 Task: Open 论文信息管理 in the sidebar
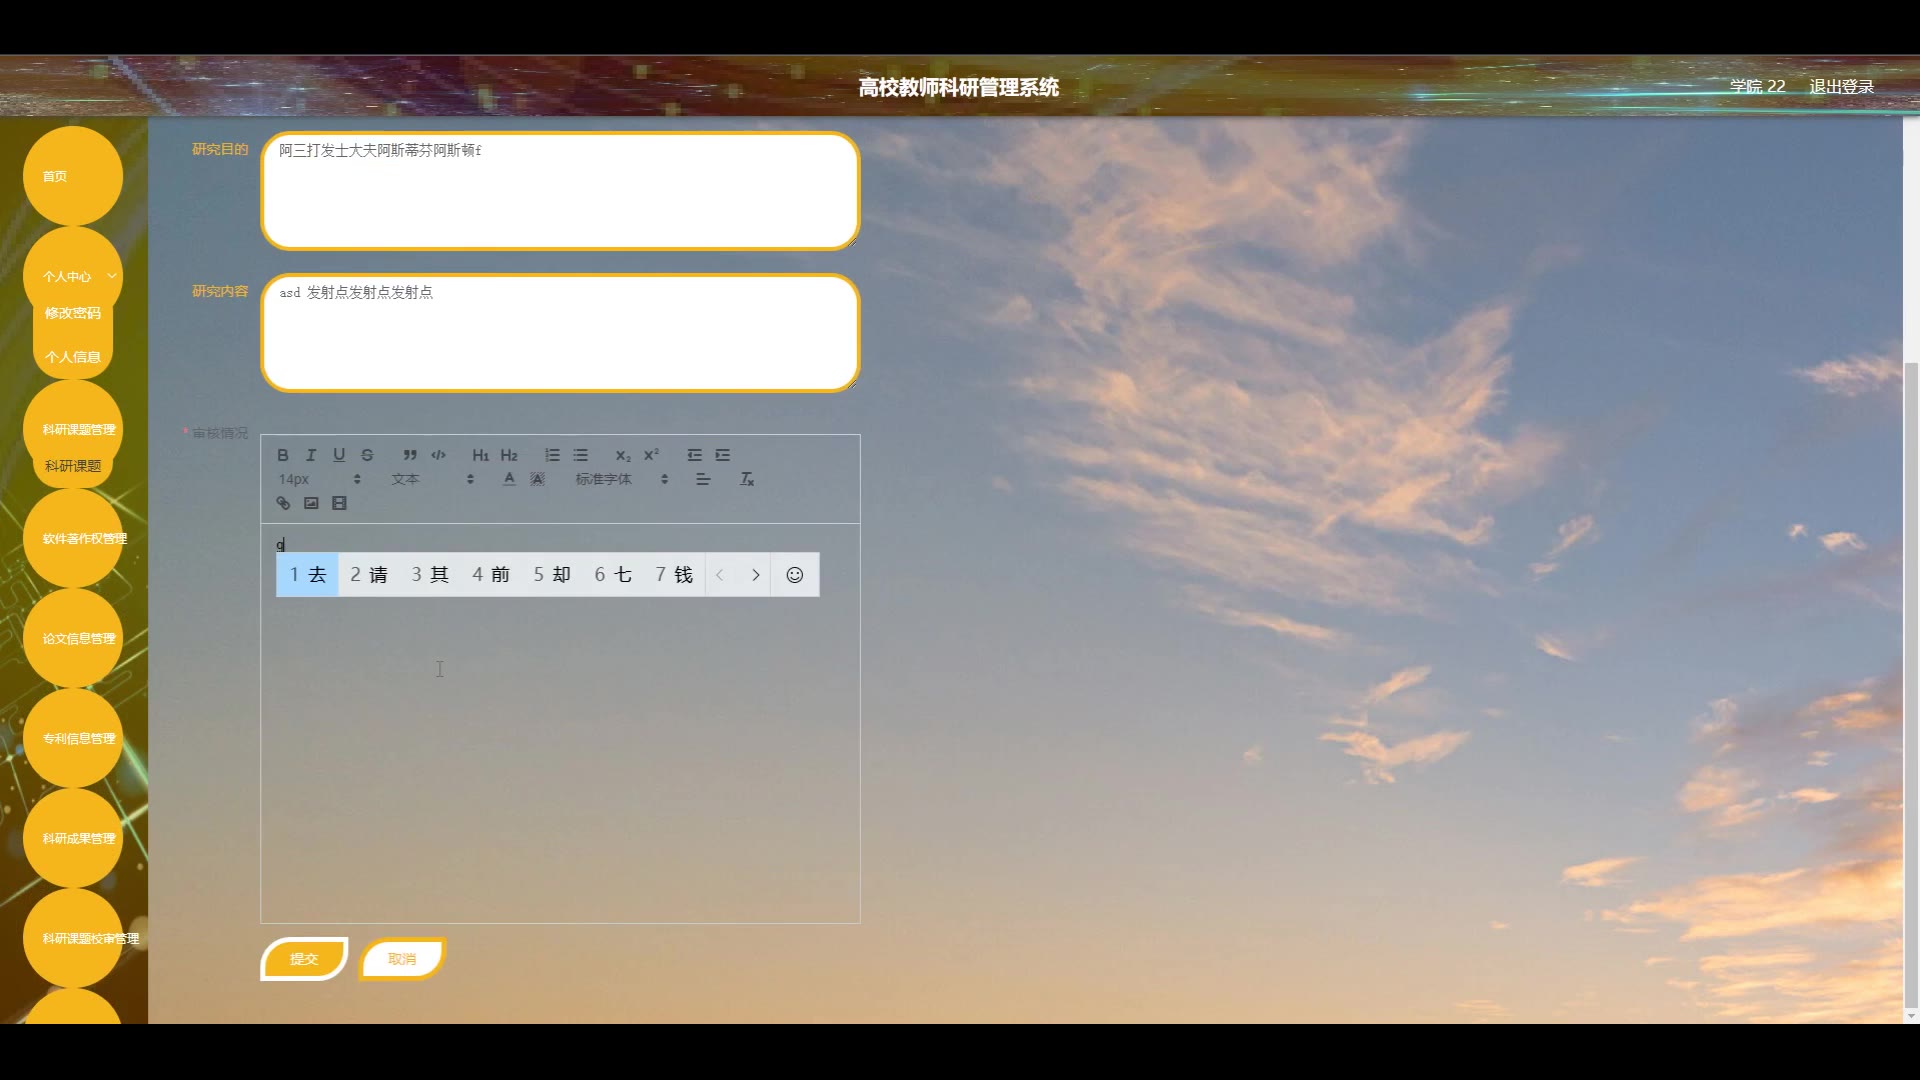pyautogui.click(x=78, y=638)
